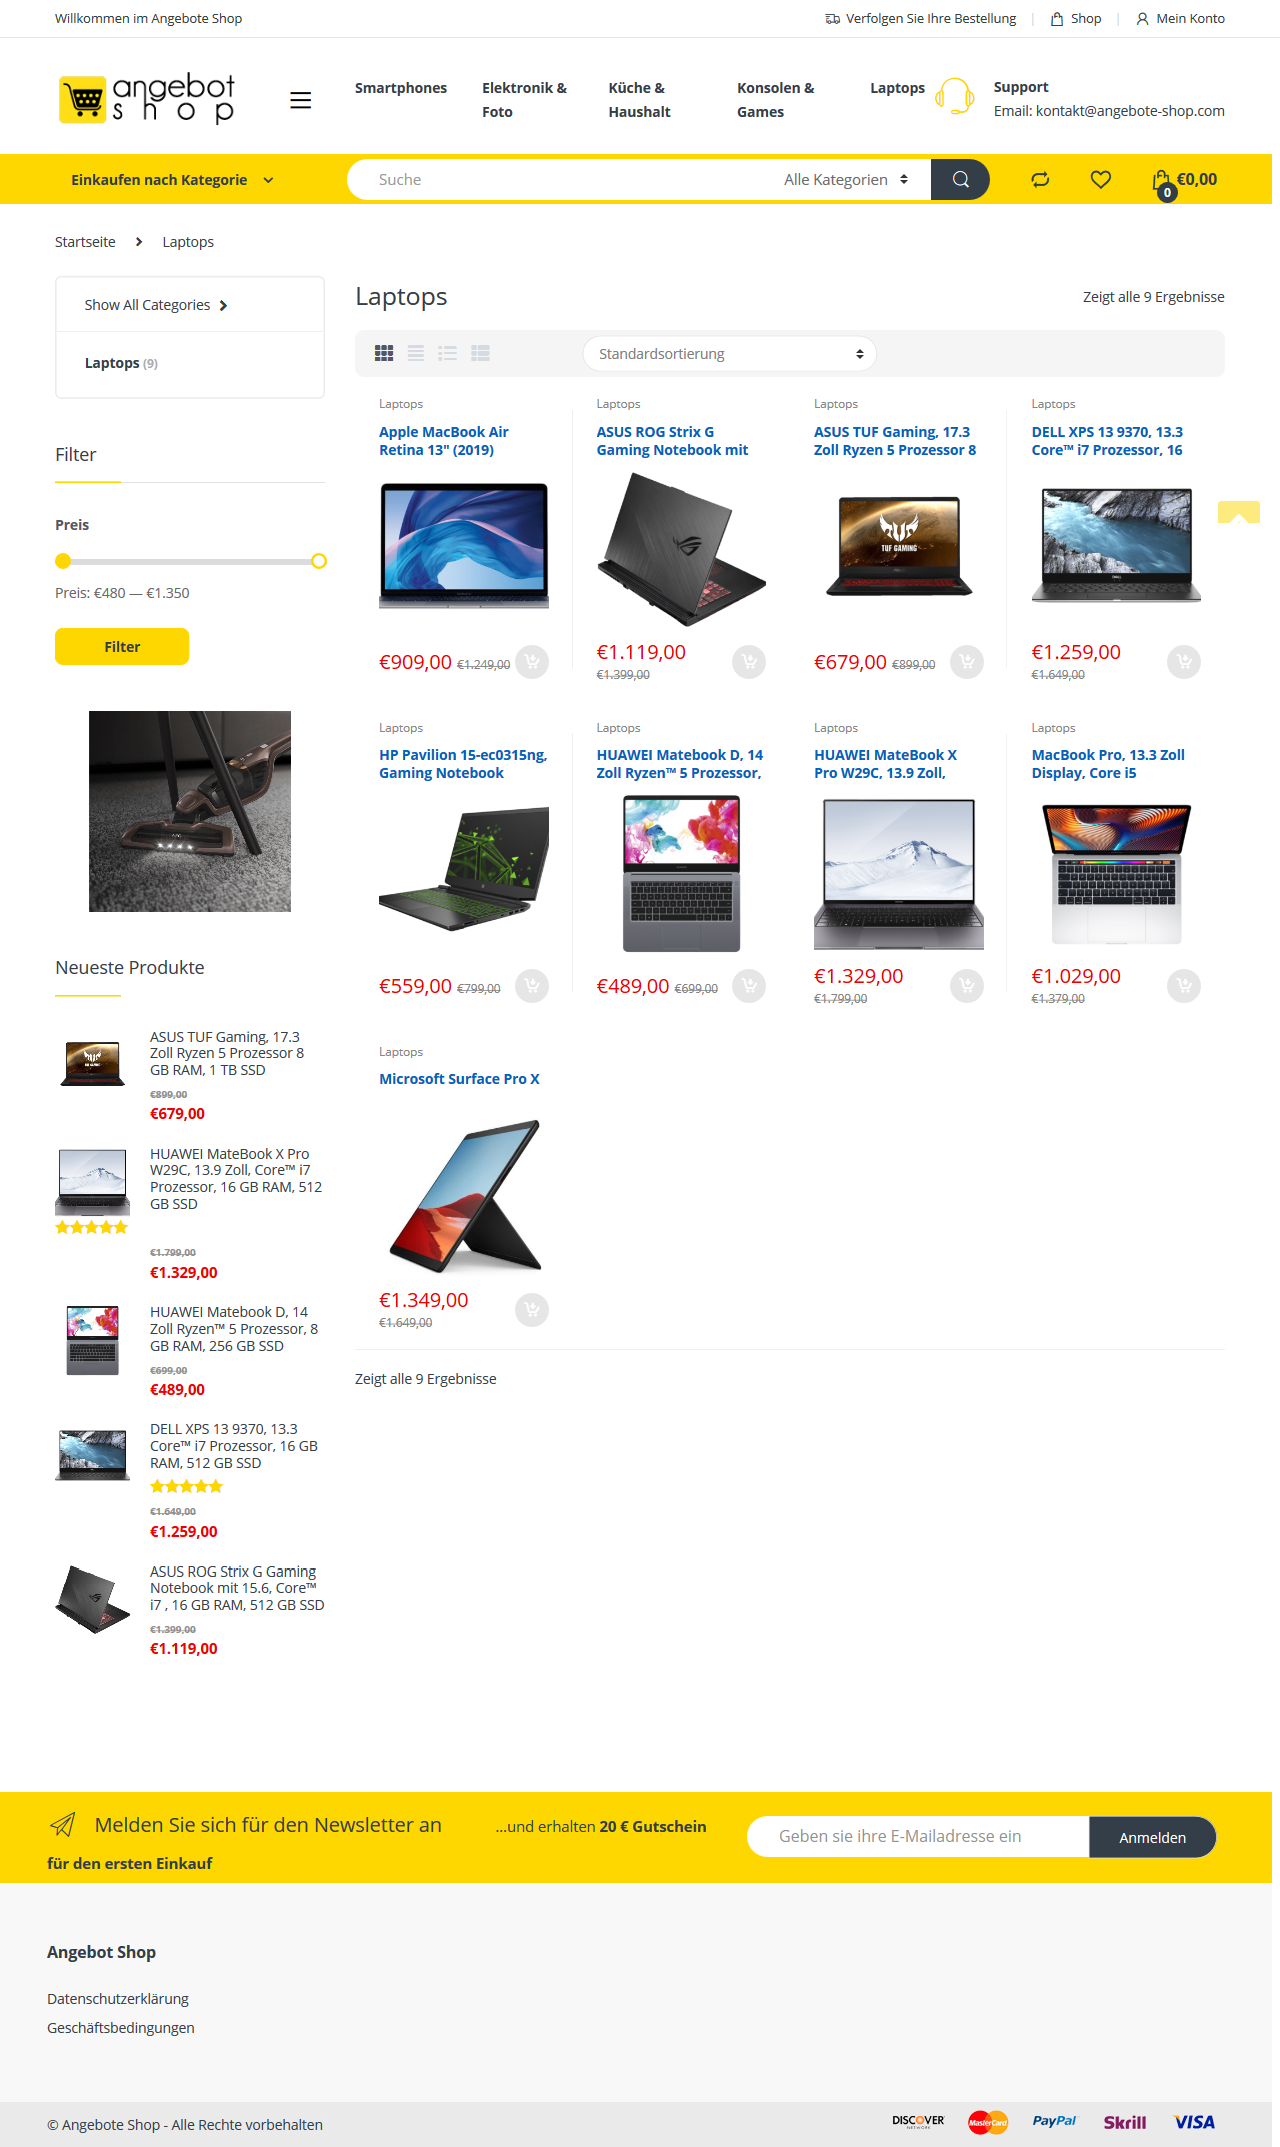Click the Anmelden newsletter button
This screenshot has height=2147, width=1280.
point(1152,1837)
